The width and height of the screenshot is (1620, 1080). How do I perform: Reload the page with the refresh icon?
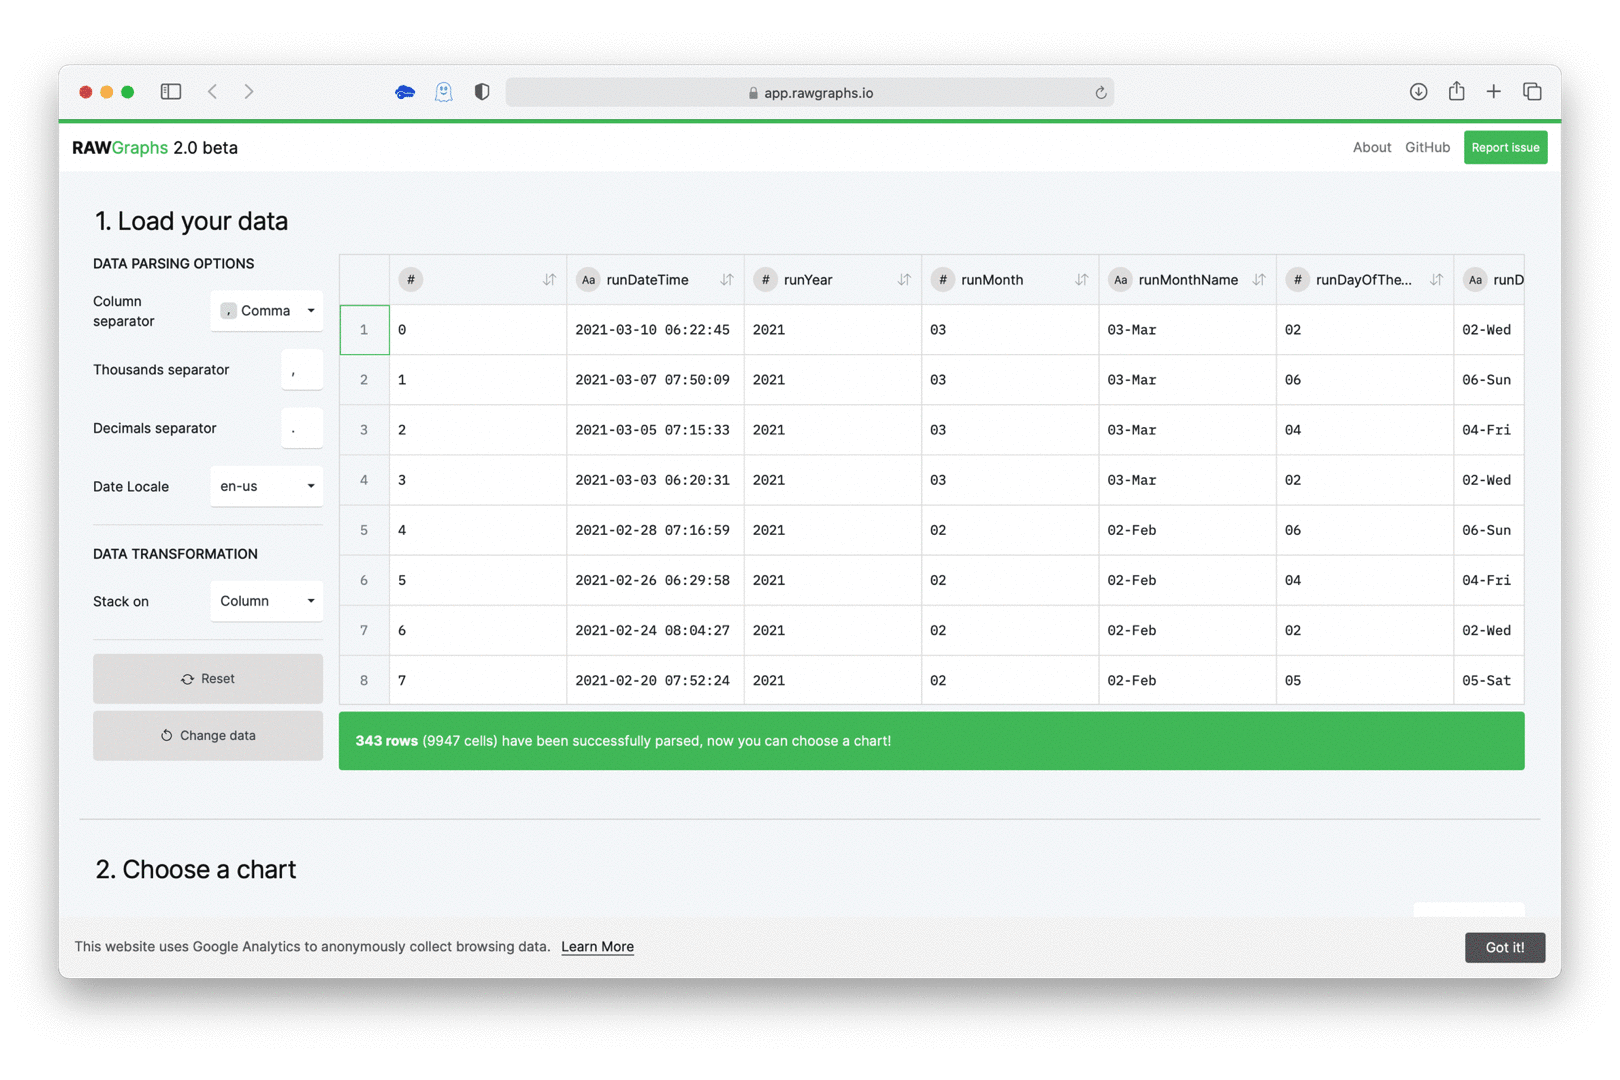click(1100, 93)
